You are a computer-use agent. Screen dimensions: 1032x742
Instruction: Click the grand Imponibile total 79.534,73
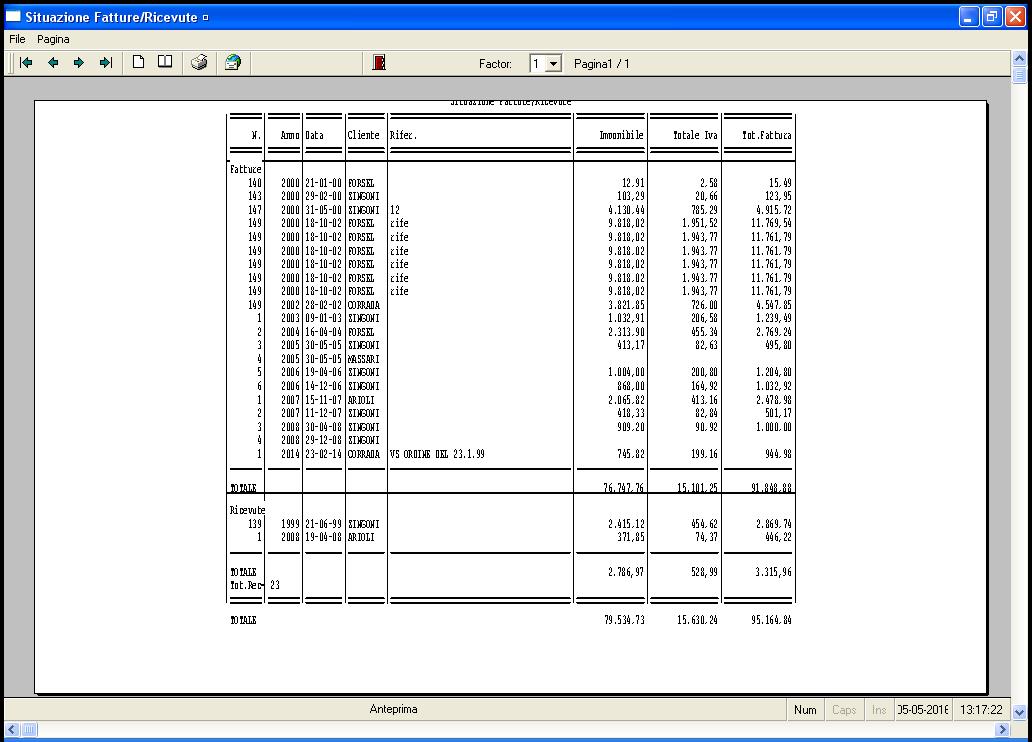[x=625, y=620]
